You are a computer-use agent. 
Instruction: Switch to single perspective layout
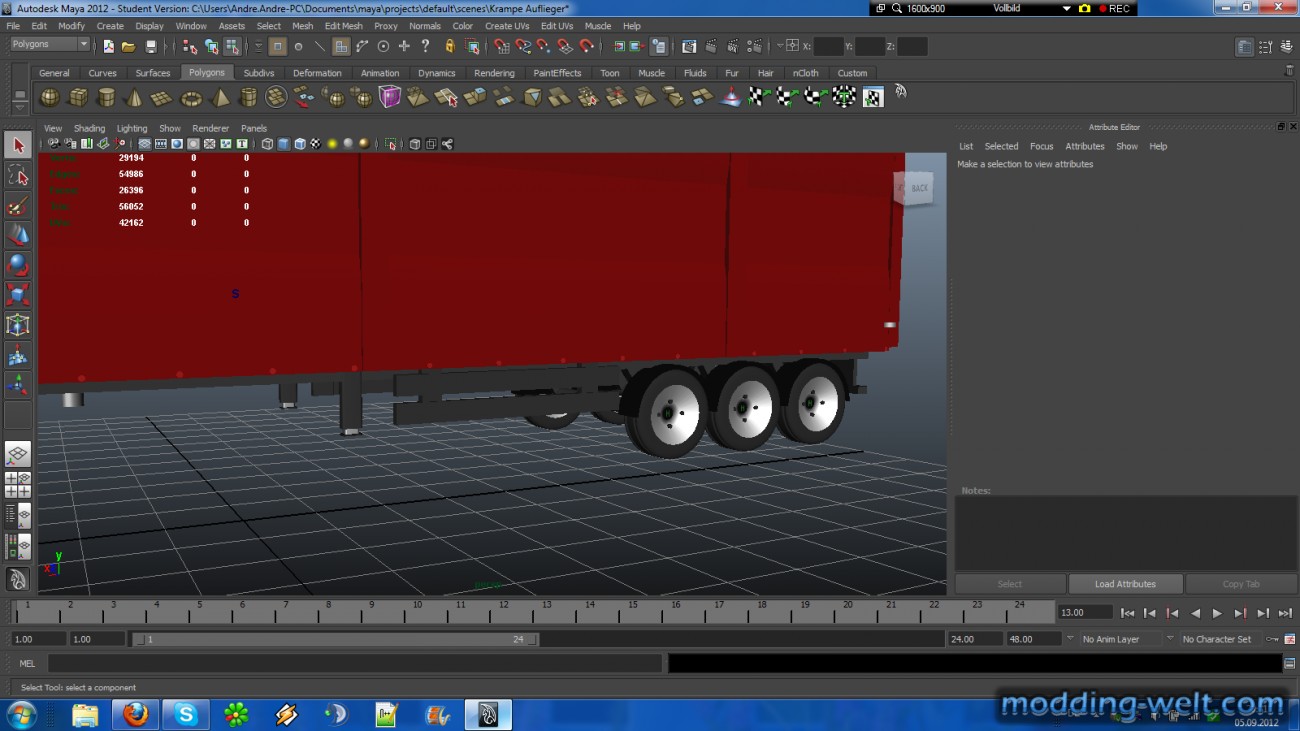(x=18, y=455)
